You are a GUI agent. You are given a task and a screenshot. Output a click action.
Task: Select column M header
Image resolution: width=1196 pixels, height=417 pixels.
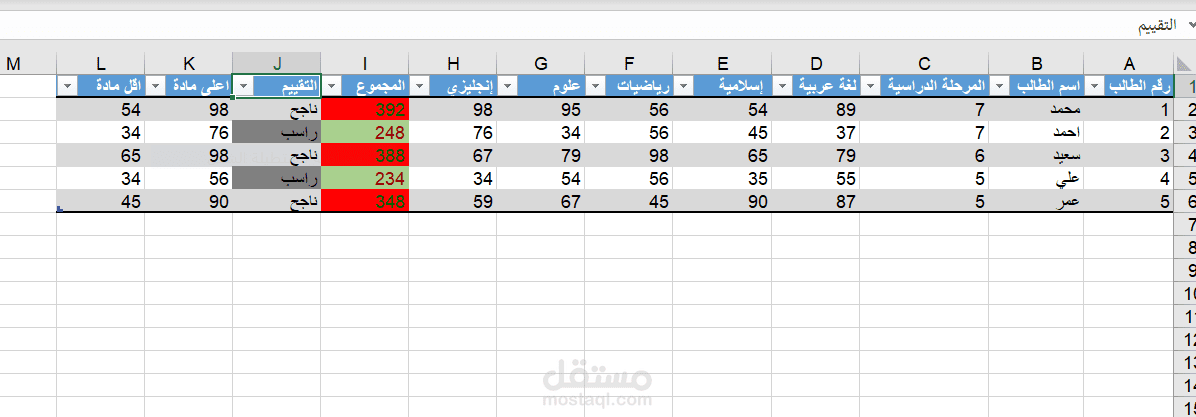pyautogui.click(x=28, y=64)
